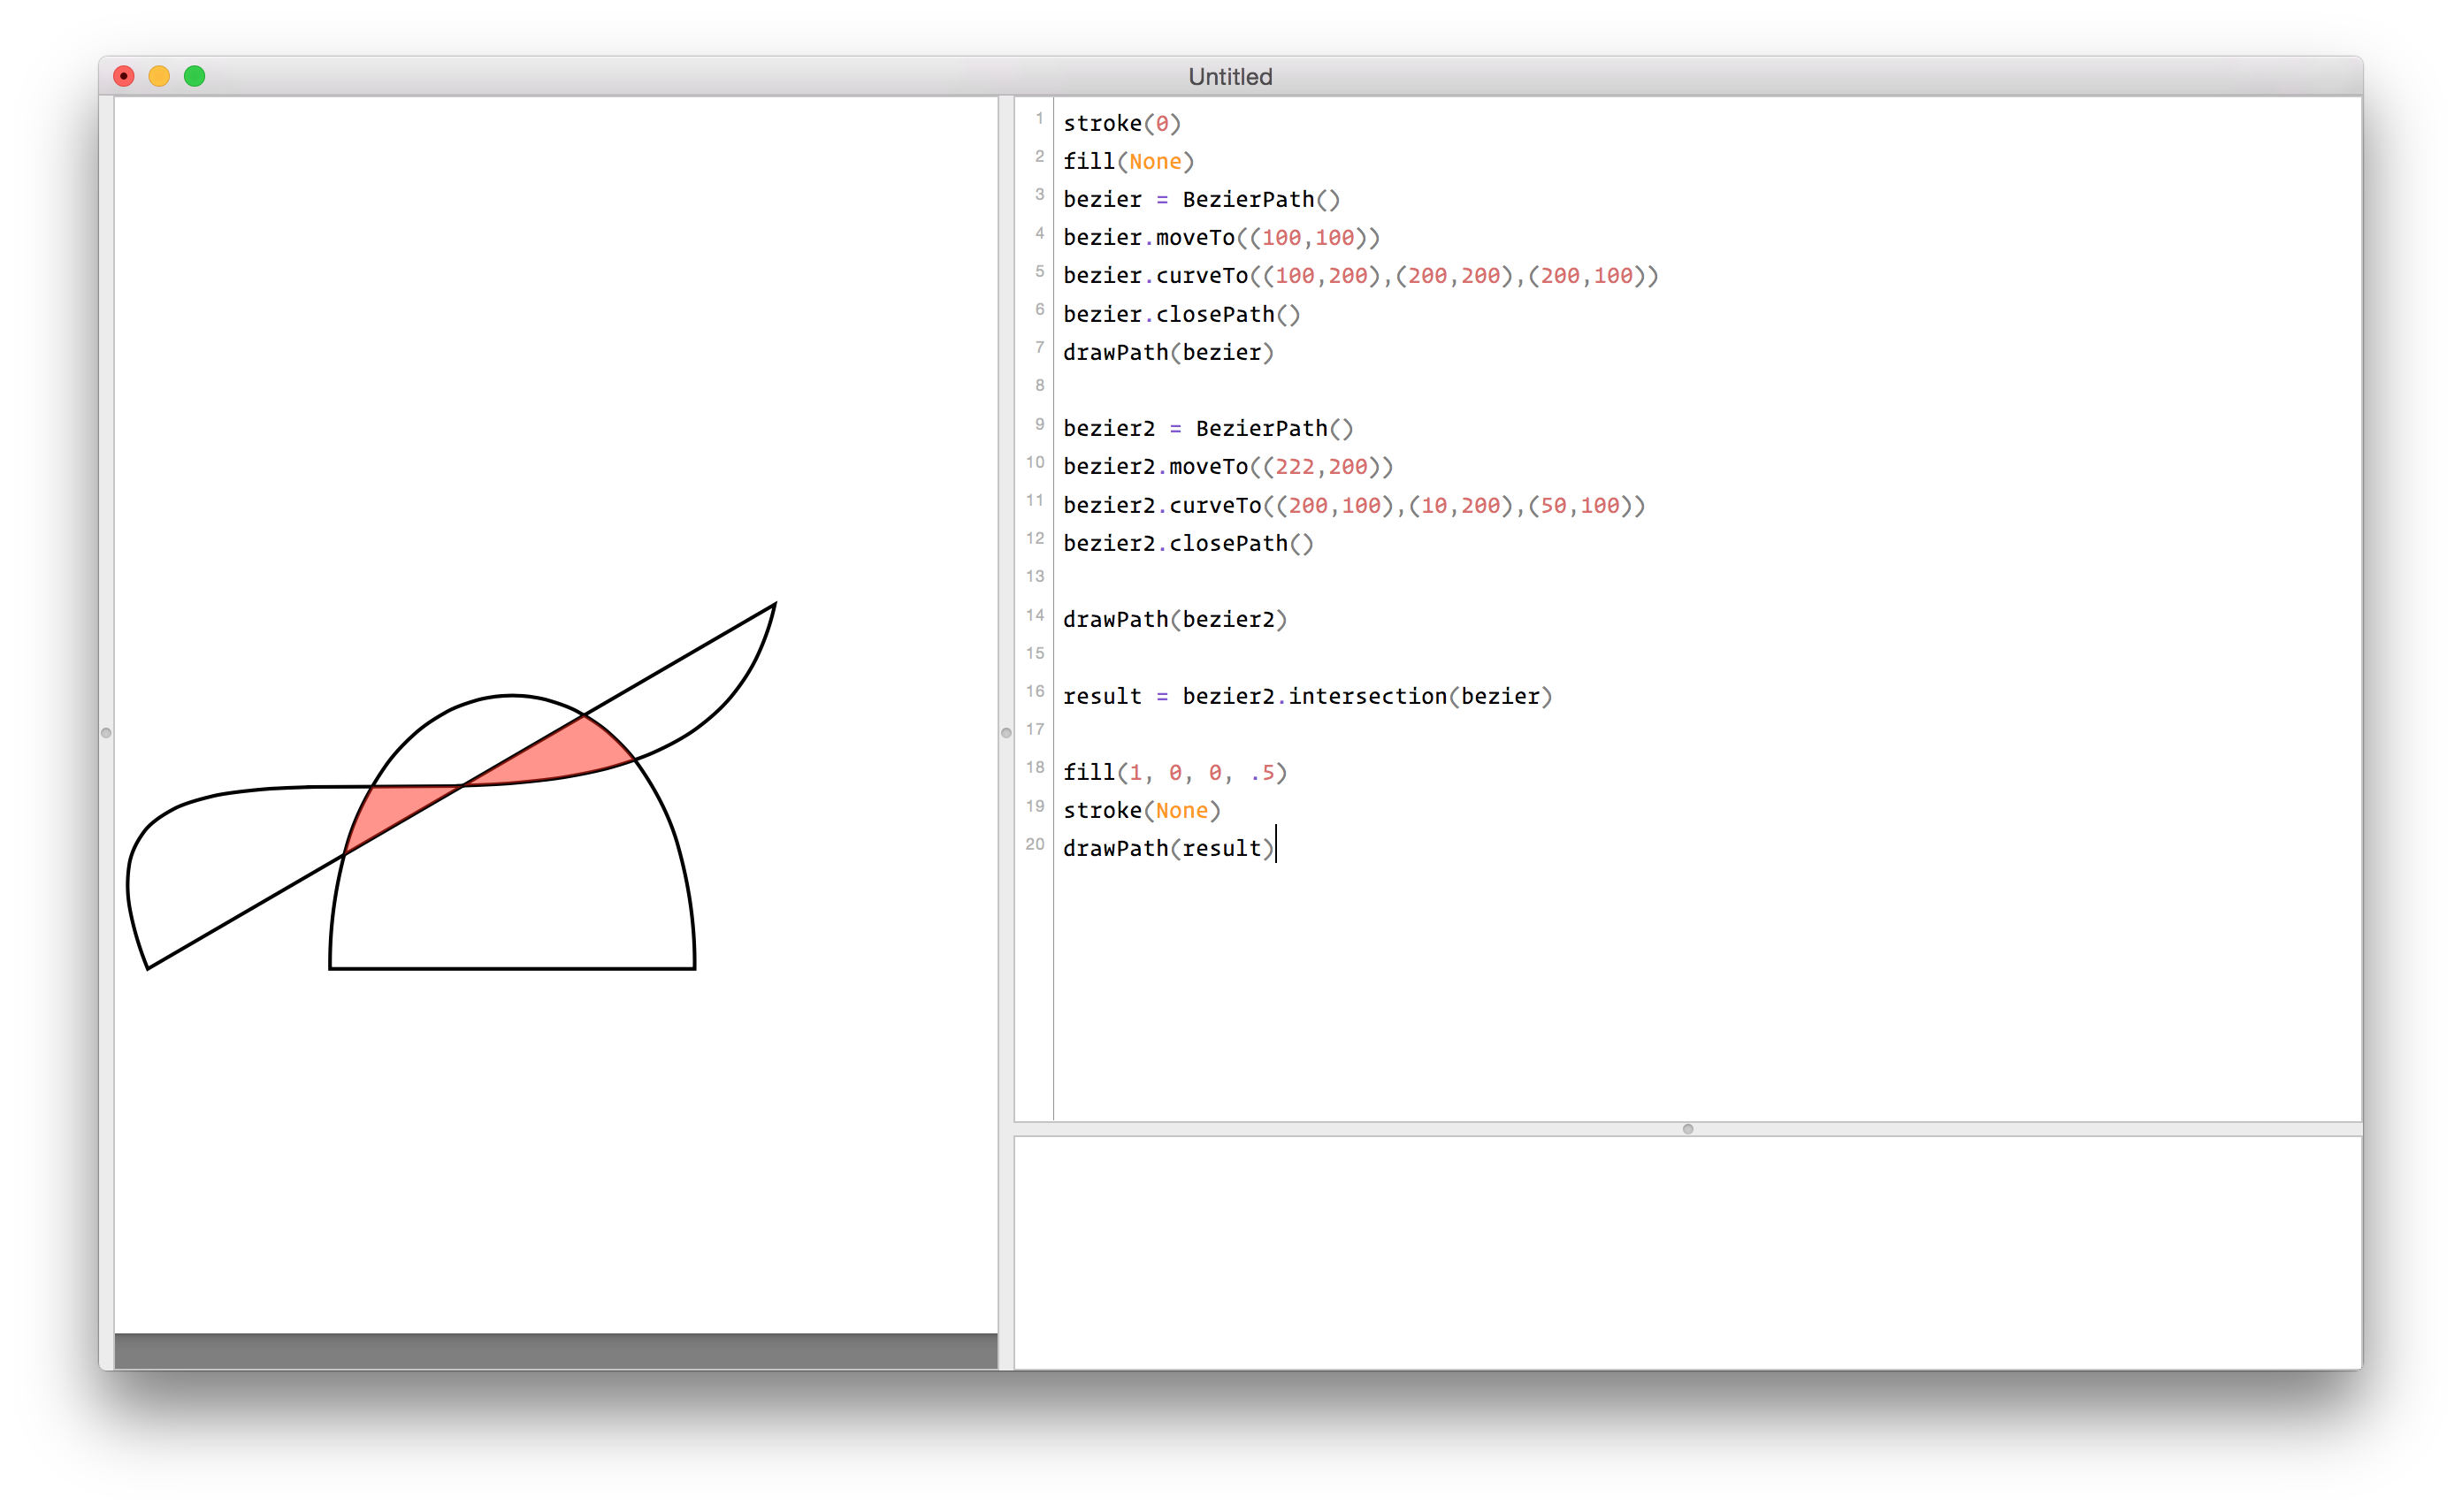Click the stroke(None) statement on line 19
Image resolution: width=2462 pixels, height=1512 pixels.
(1141, 809)
